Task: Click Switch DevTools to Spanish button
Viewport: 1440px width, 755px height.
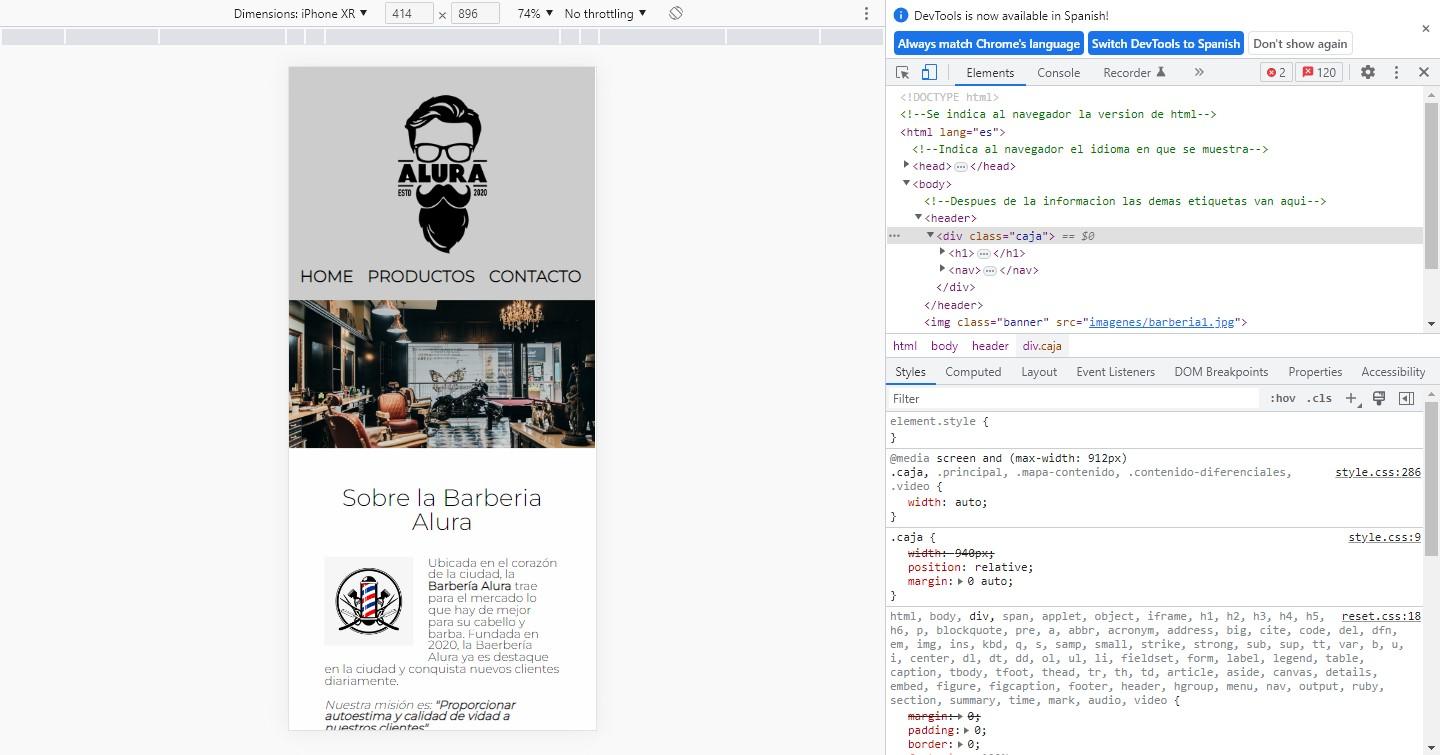Action: (1166, 43)
